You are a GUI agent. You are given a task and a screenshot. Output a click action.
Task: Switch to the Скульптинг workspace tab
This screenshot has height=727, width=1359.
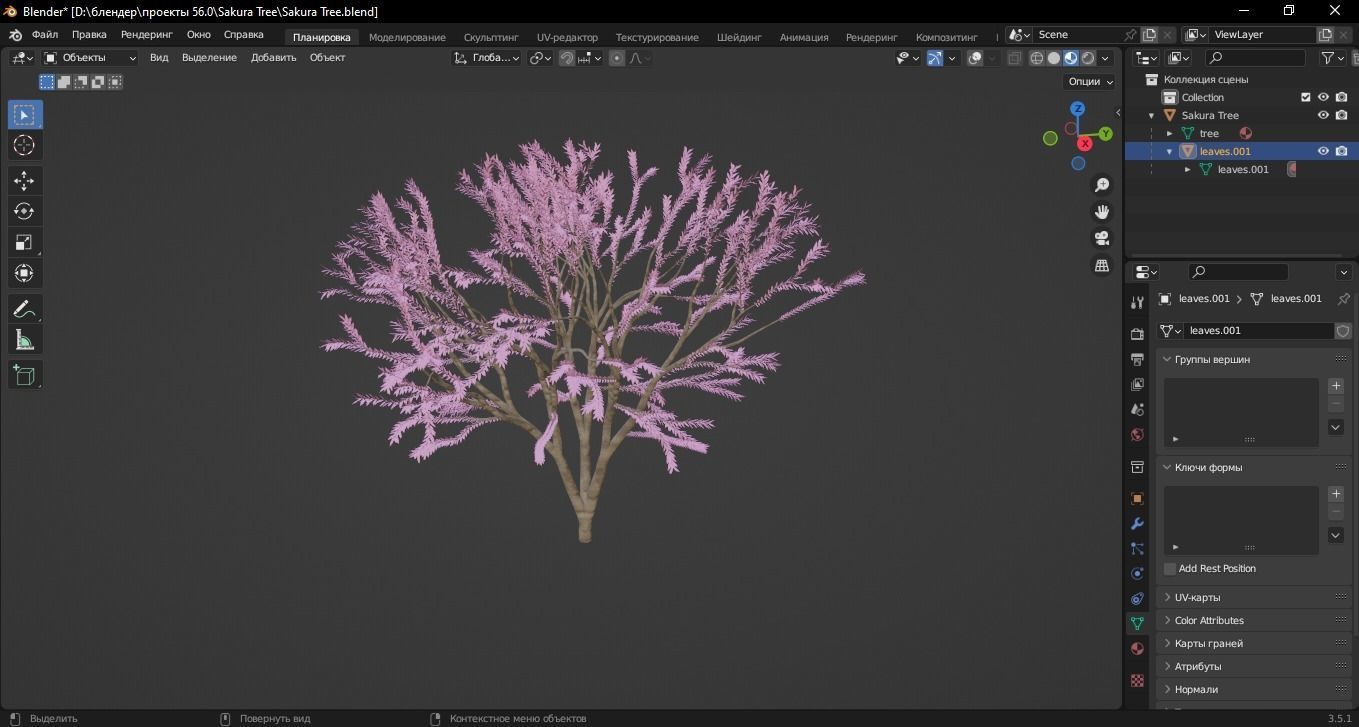pos(491,37)
